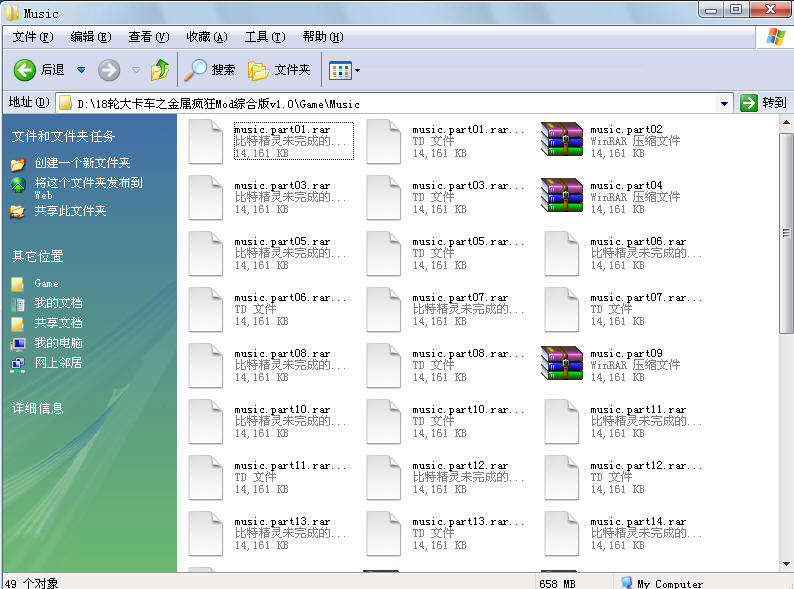Click the Back navigation arrow icon
This screenshot has width=794, height=589.
[25, 70]
